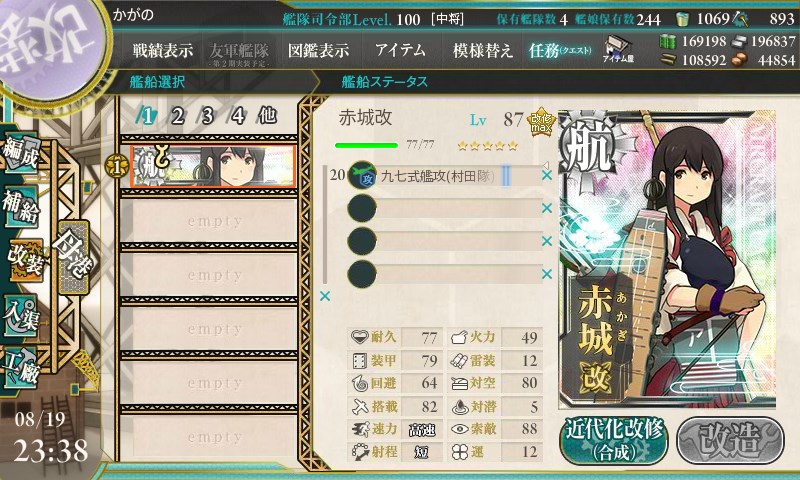The height and width of the screenshot is (480, 800).
Task: Click the torpedo bomber equipment icon
Action: [x=362, y=175]
